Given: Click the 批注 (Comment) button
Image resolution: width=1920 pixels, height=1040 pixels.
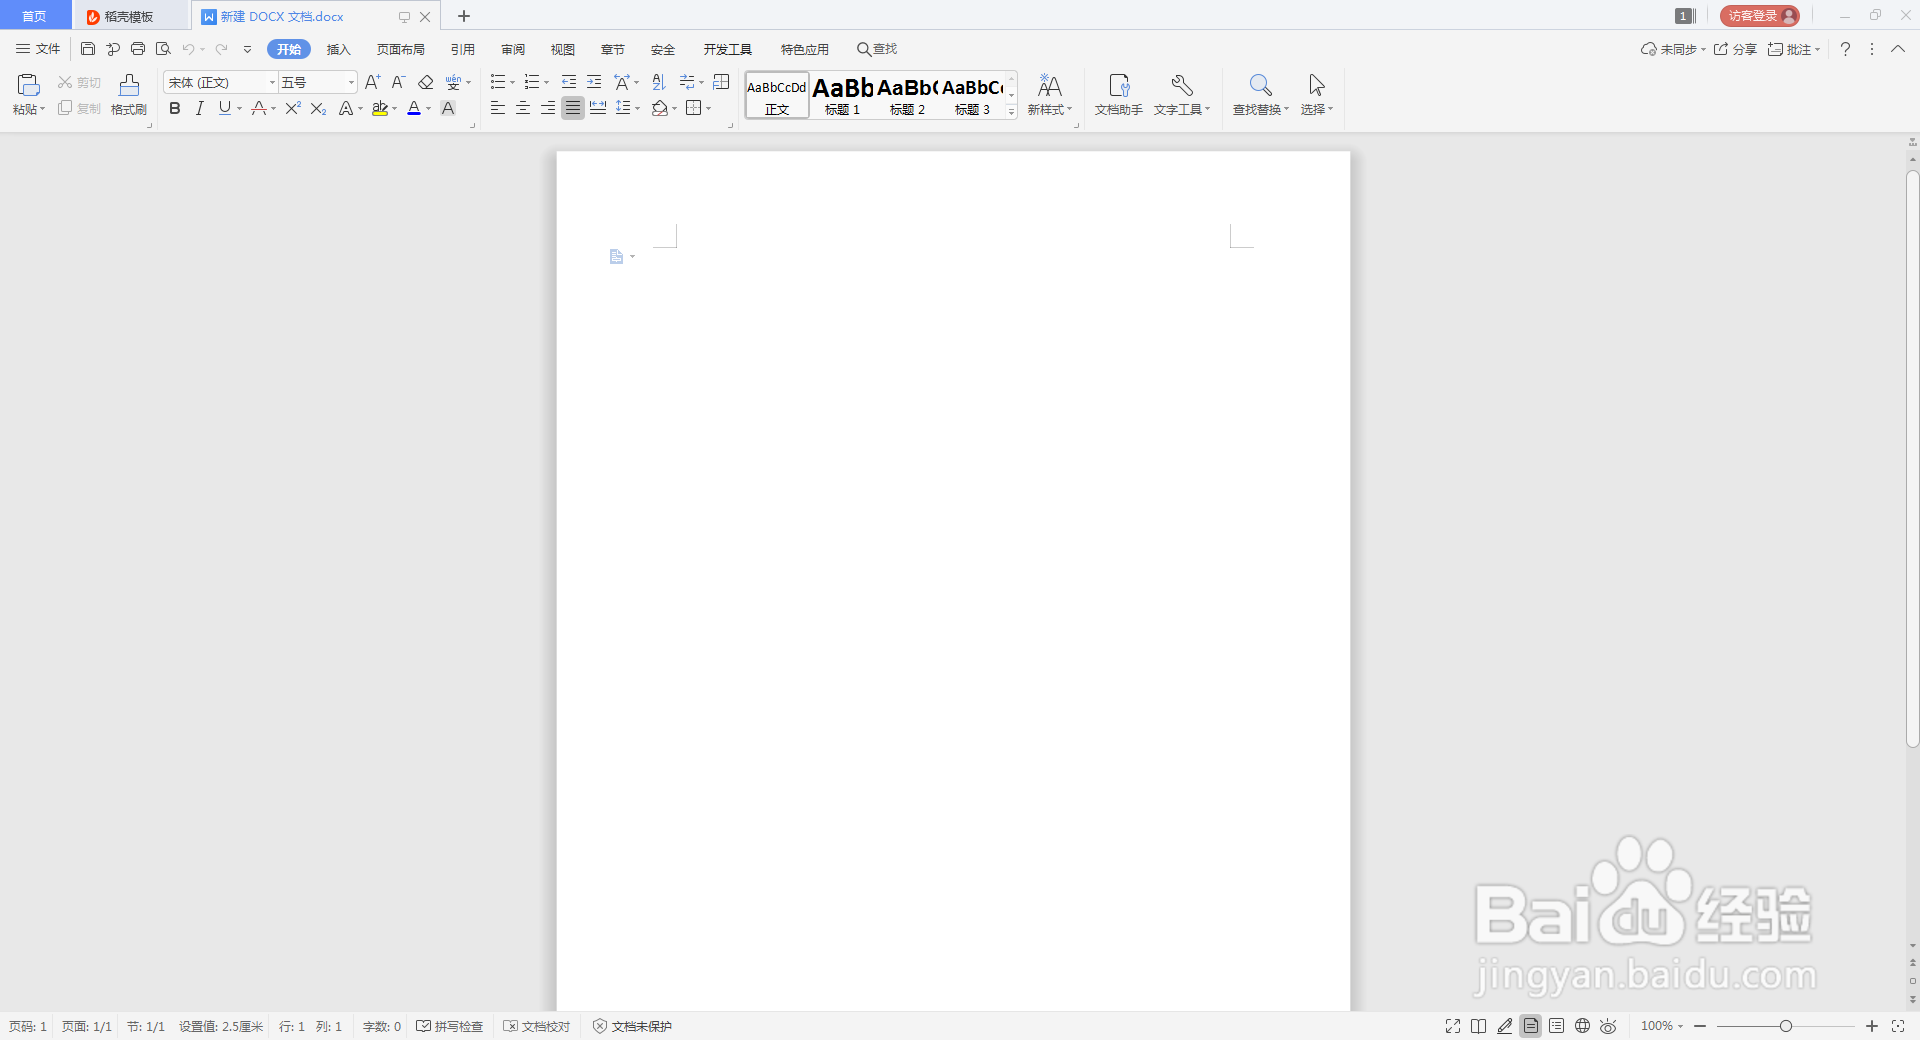Looking at the screenshot, I should (x=1794, y=49).
